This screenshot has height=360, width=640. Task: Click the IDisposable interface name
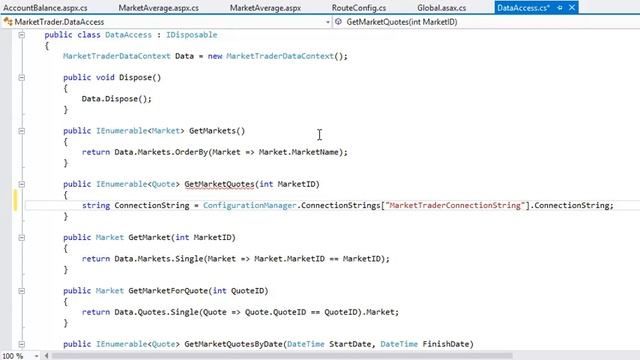point(191,35)
